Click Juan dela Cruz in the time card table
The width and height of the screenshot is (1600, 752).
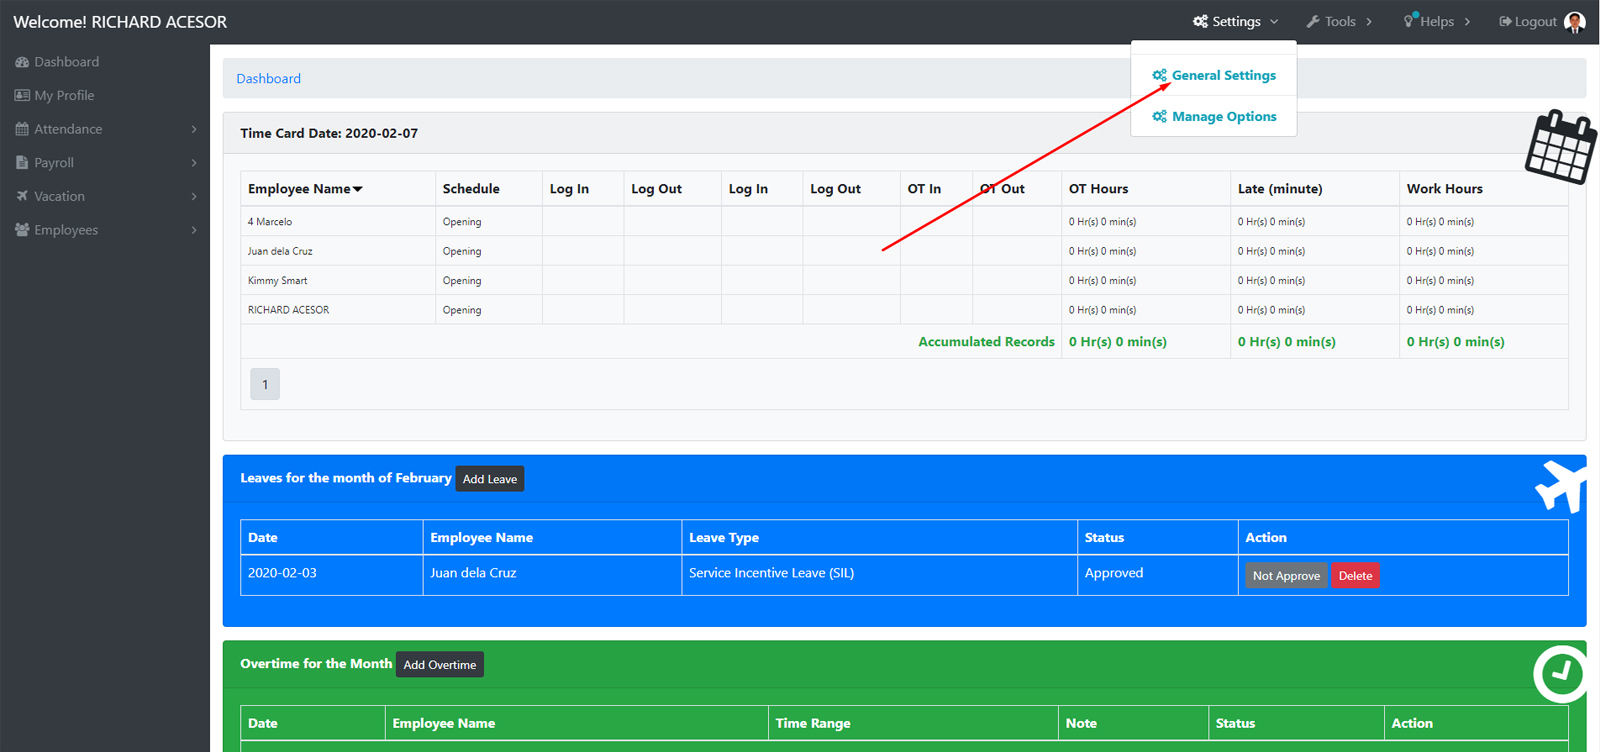tap(280, 251)
